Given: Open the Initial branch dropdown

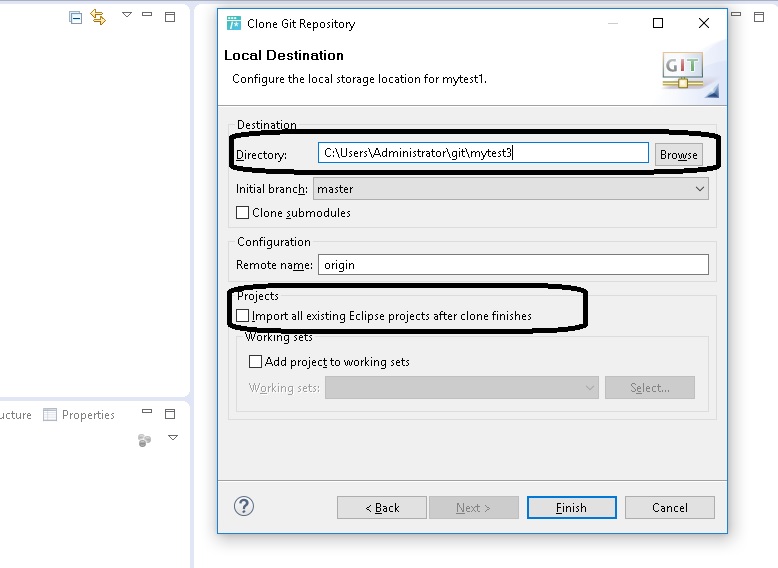Looking at the screenshot, I should tap(511, 189).
